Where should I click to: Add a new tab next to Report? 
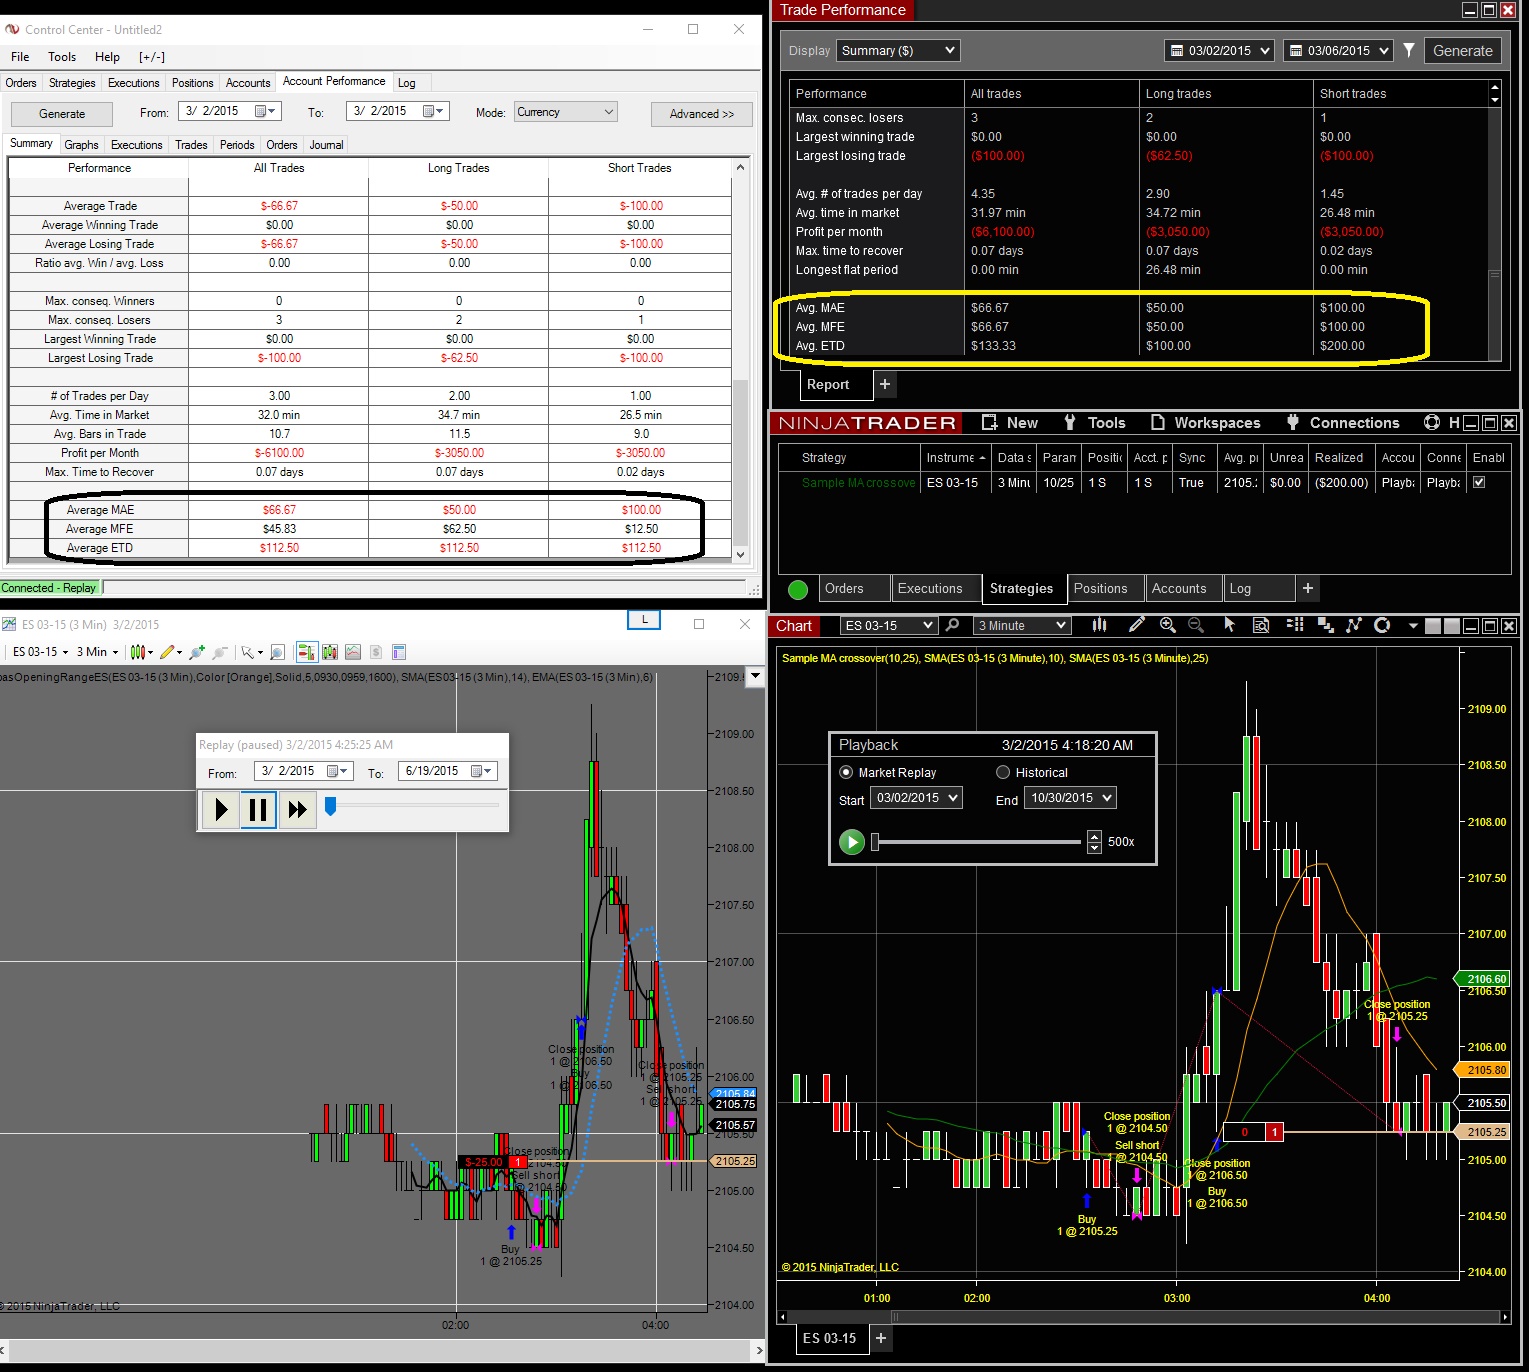885,383
